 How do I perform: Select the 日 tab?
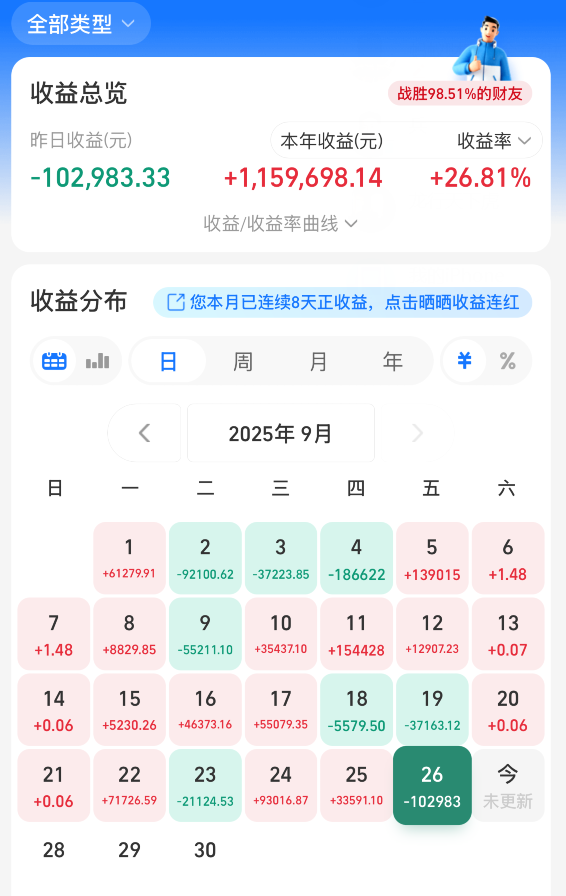(x=168, y=361)
